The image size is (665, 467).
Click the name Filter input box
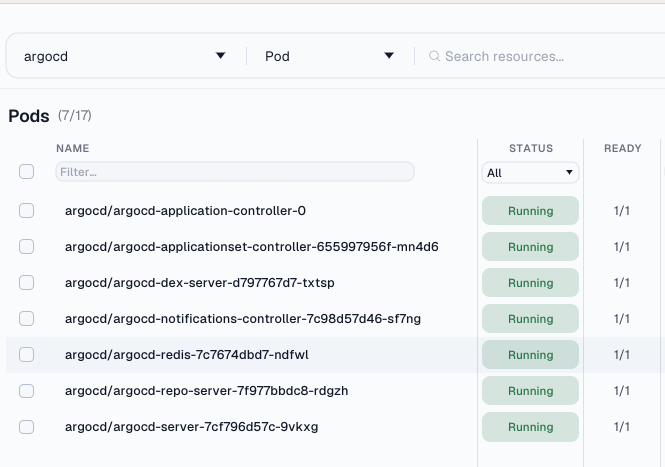pyautogui.click(x=235, y=172)
